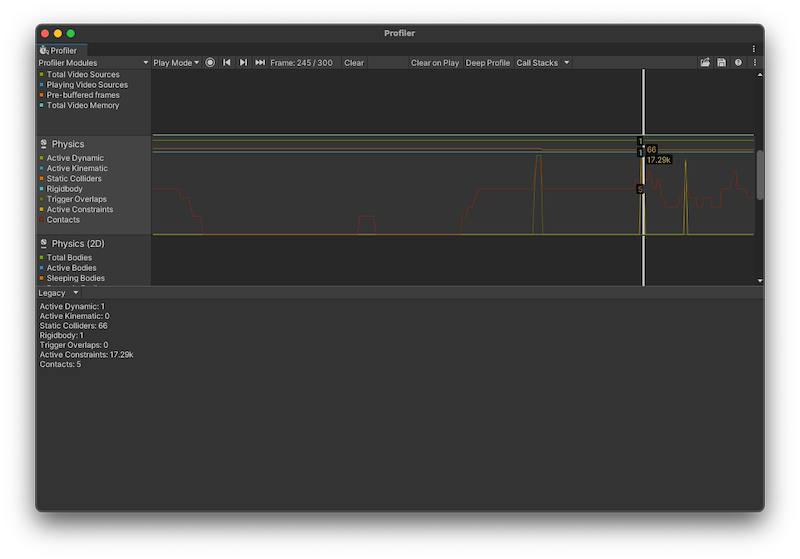Jump to the current last frame
The image size is (800, 559).
[260, 63]
